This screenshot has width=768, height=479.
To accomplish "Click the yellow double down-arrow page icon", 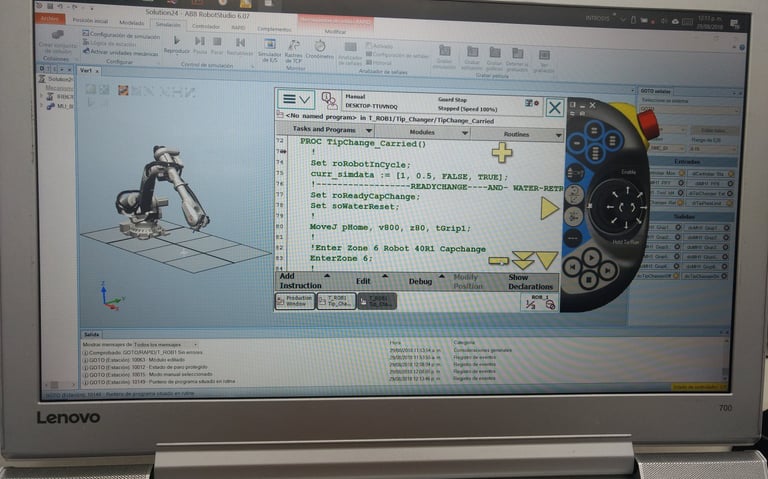I will pyautogui.click(x=522, y=260).
